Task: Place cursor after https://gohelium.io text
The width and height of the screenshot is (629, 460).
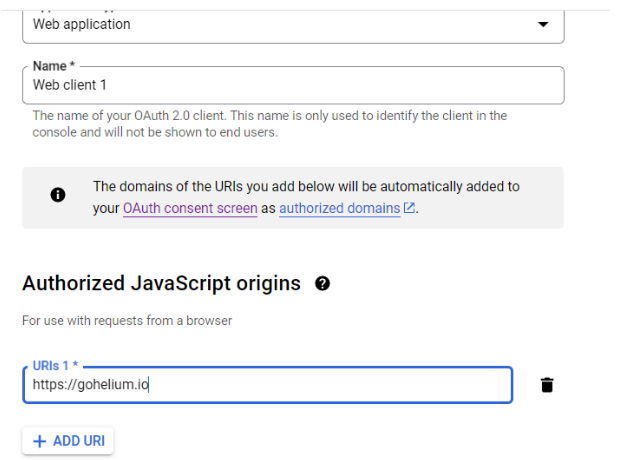Action: [149, 385]
